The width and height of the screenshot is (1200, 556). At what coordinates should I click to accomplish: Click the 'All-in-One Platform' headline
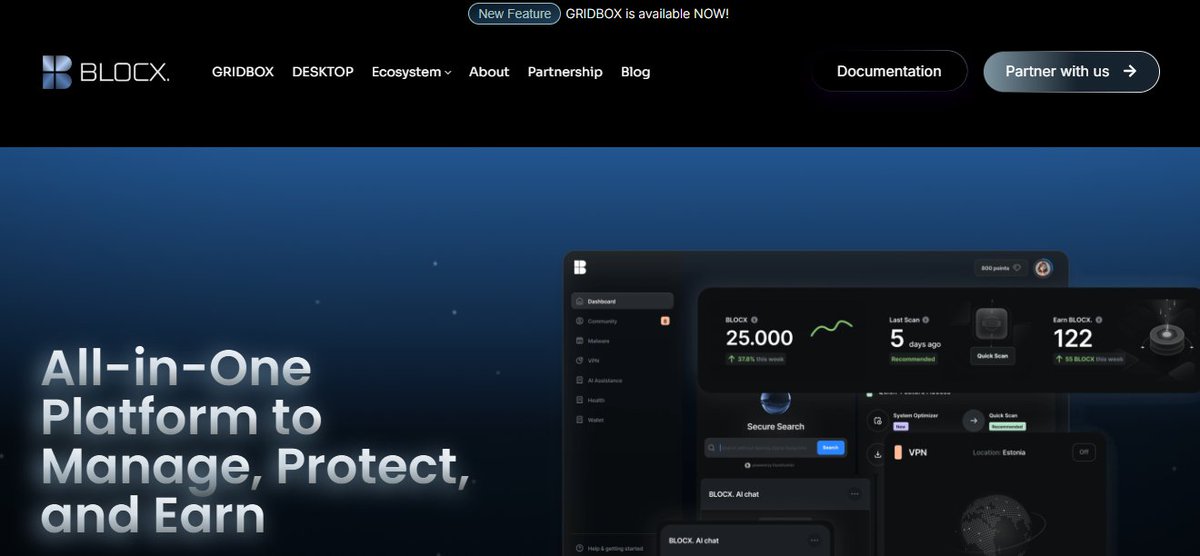[255, 441]
